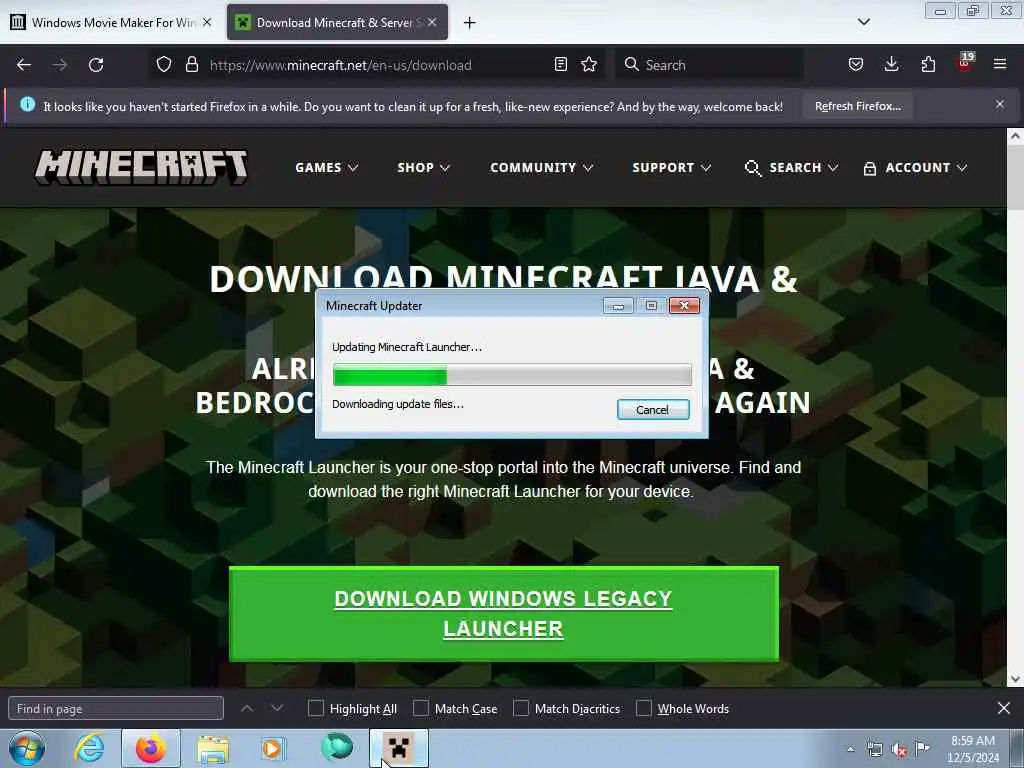1024x768 pixels.
Task: Reload the page with refresh icon
Action: click(x=96, y=65)
